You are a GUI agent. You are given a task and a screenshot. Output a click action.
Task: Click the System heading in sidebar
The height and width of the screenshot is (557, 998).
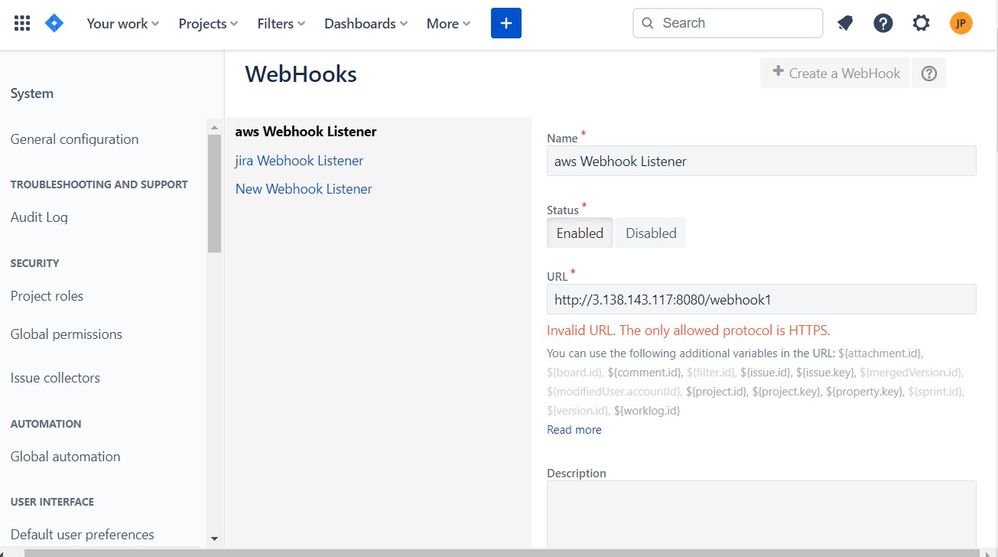(x=32, y=94)
